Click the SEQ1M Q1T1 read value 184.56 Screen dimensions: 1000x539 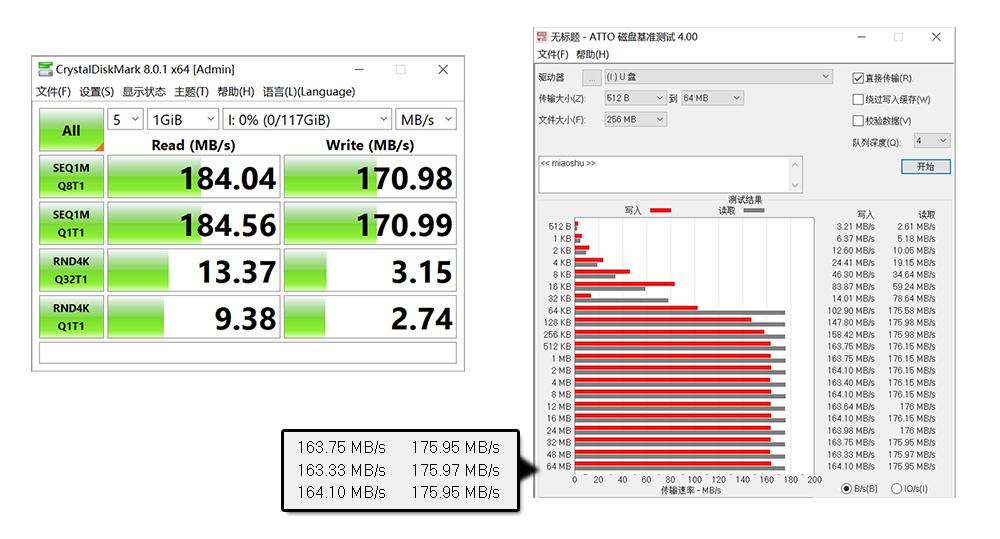tap(194, 223)
